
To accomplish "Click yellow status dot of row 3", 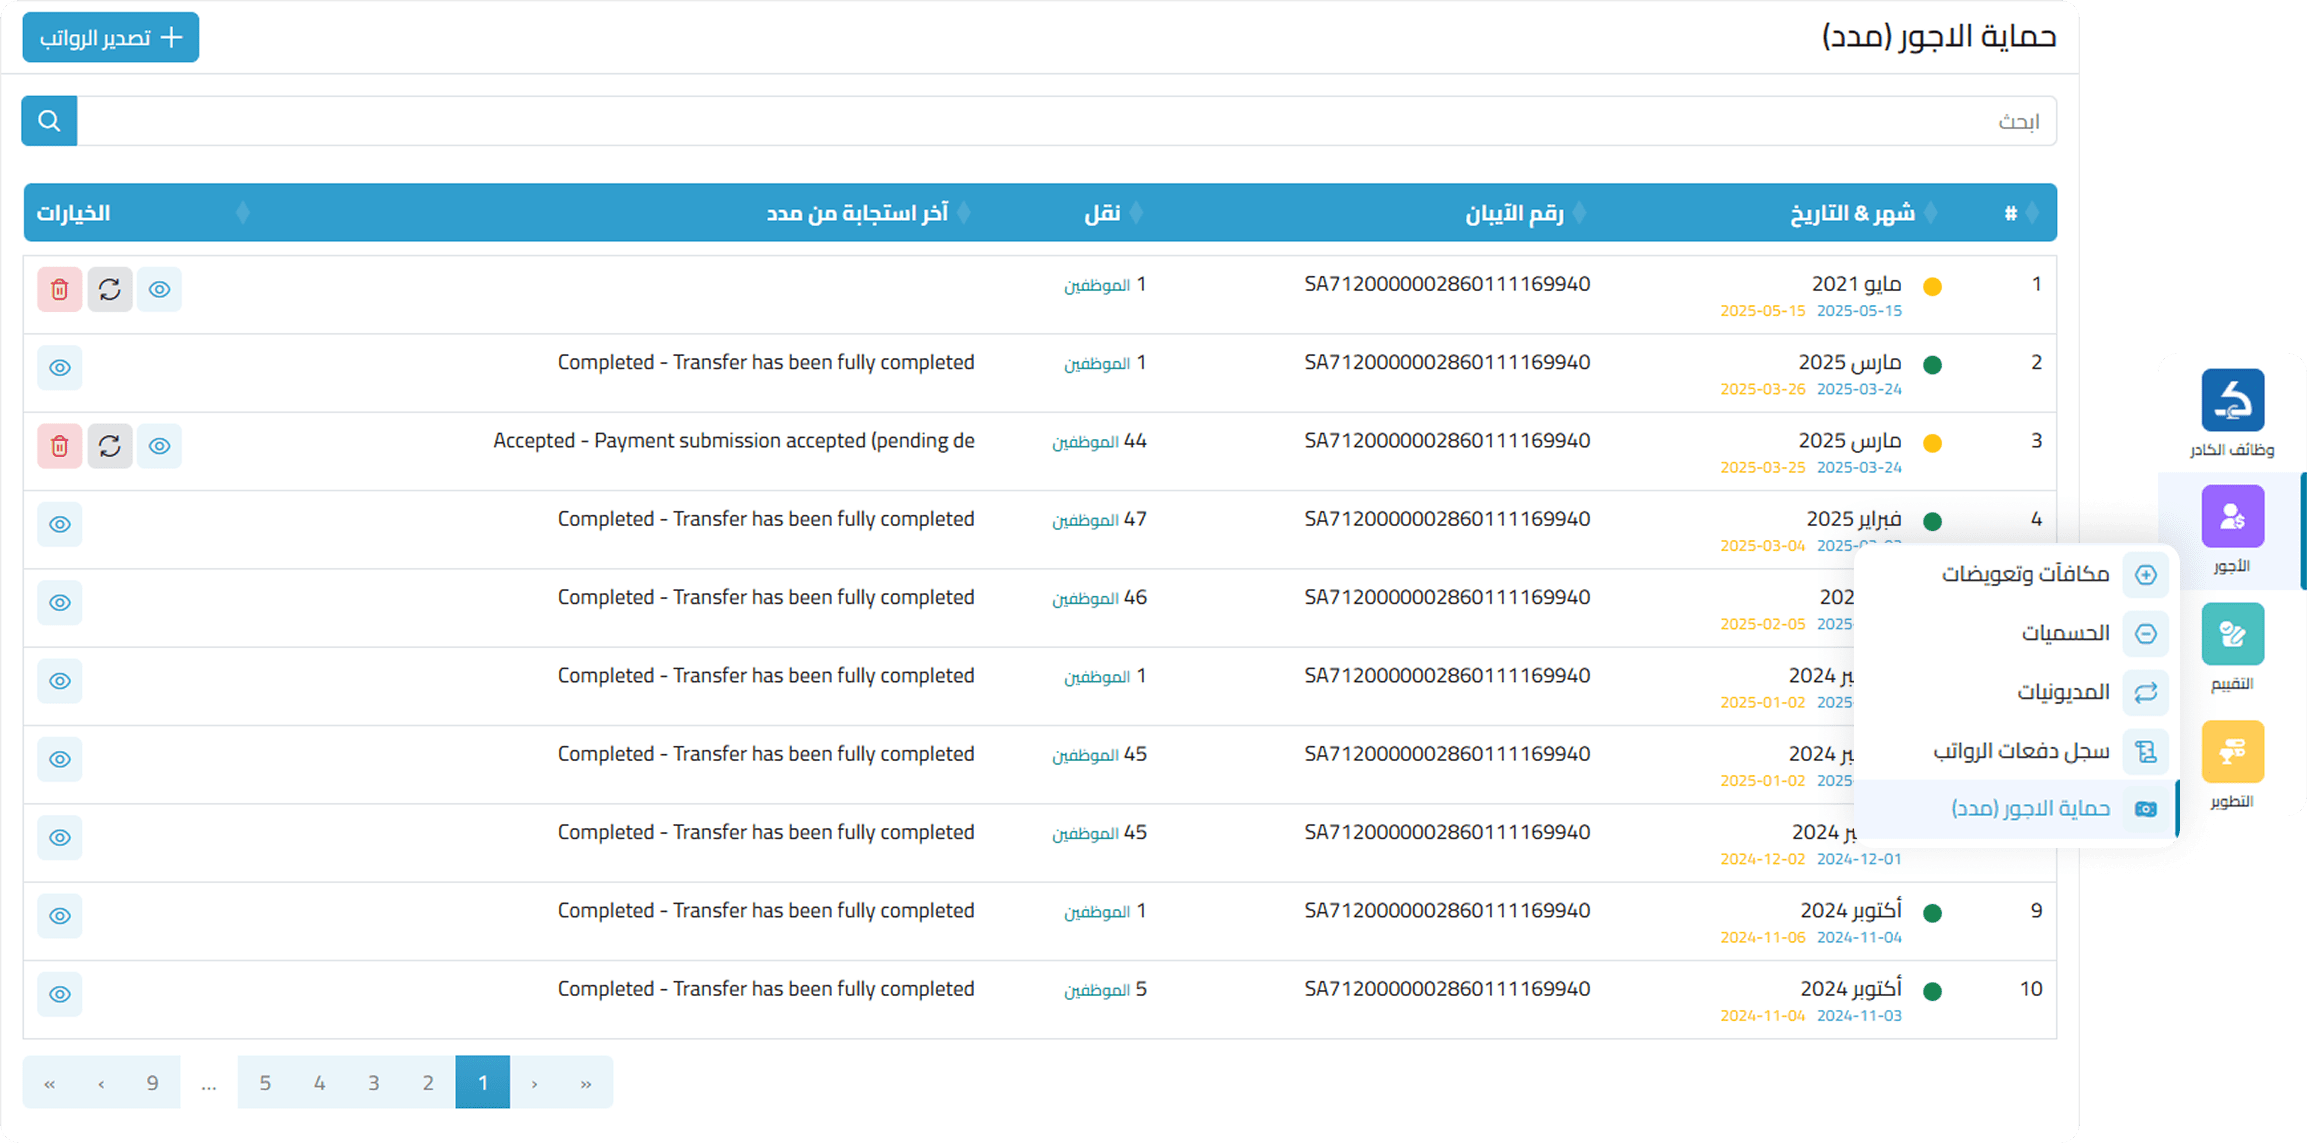I will 1932,443.
